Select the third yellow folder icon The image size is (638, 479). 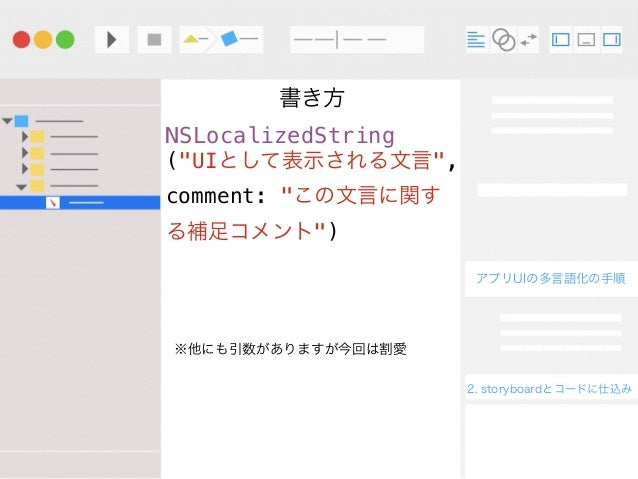click(x=37, y=169)
